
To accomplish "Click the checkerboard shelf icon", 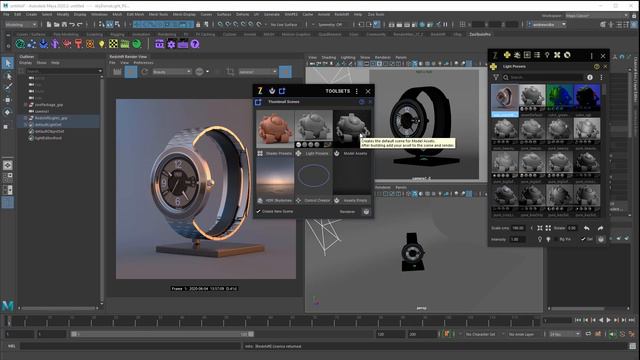I will (113, 44).
